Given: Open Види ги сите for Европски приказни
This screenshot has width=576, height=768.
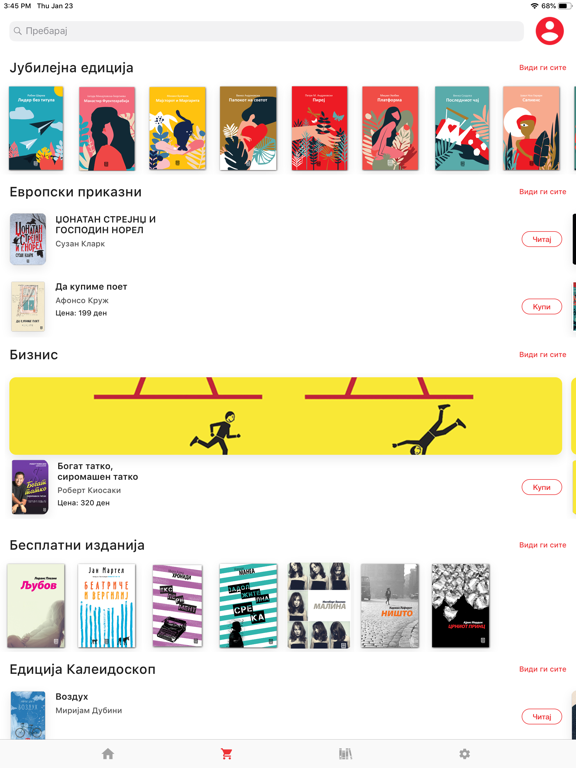Looking at the screenshot, I should (x=543, y=192).
